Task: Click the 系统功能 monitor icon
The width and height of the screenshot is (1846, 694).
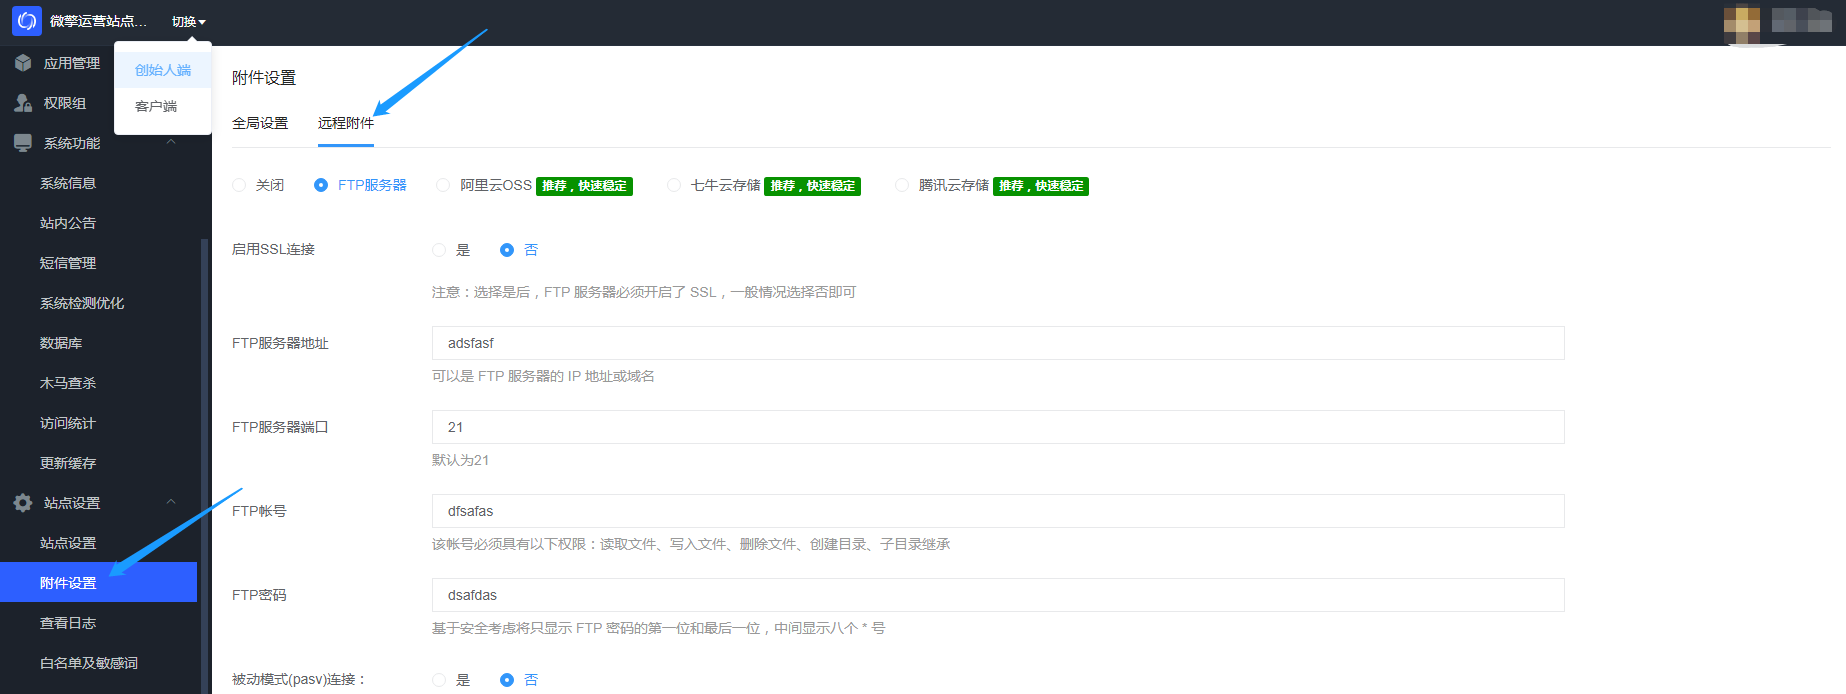Action: click(23, 143)
